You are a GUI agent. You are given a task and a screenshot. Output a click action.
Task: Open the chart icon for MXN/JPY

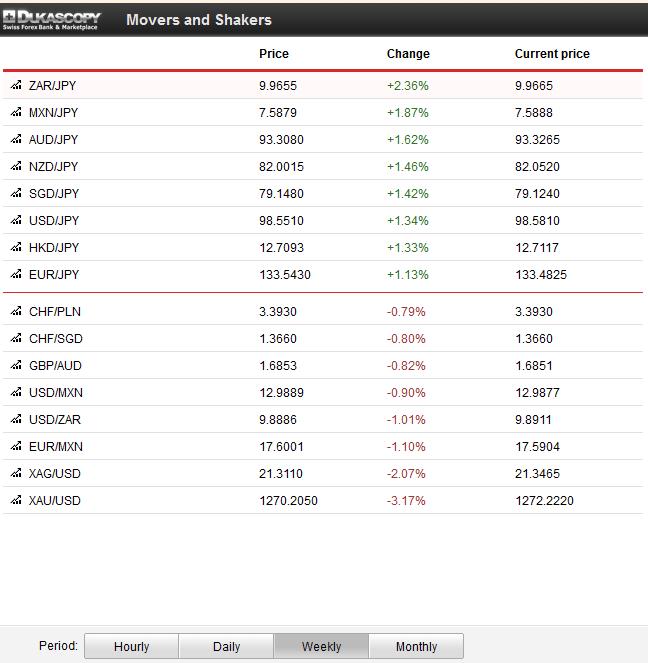point(16,113)
